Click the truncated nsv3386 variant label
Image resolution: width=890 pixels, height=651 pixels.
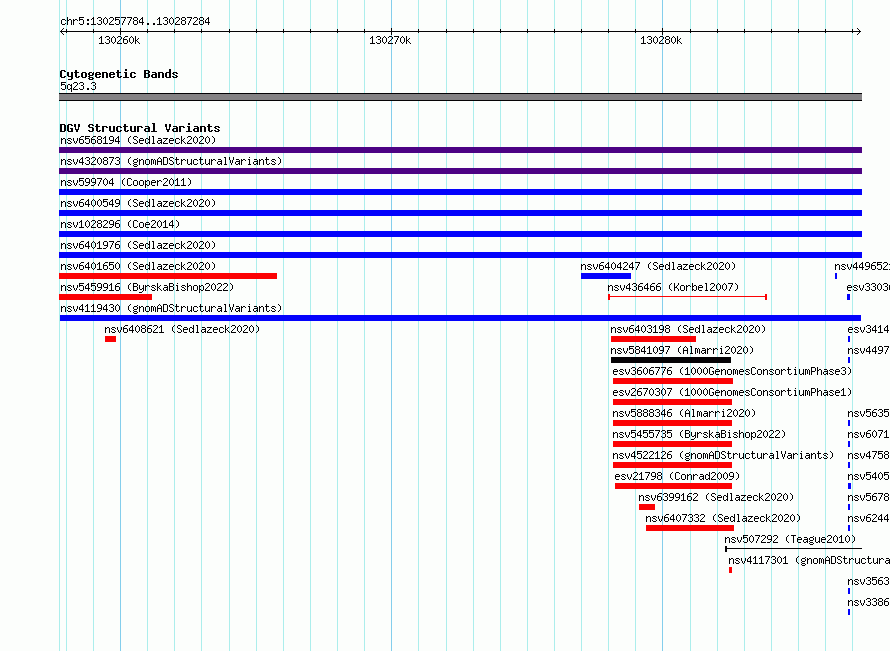click(x=868, y=602)
